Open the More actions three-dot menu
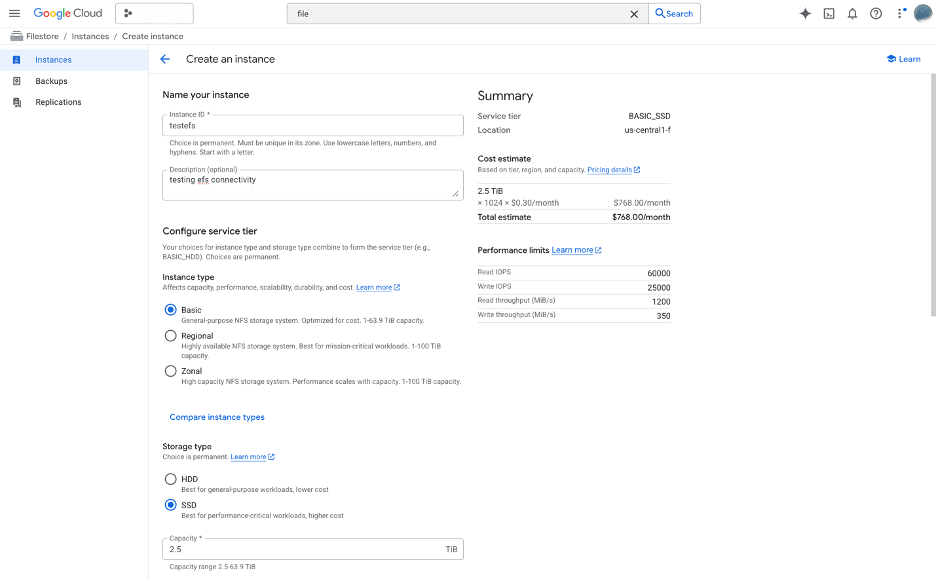936x582 pixels. [899, 13]
